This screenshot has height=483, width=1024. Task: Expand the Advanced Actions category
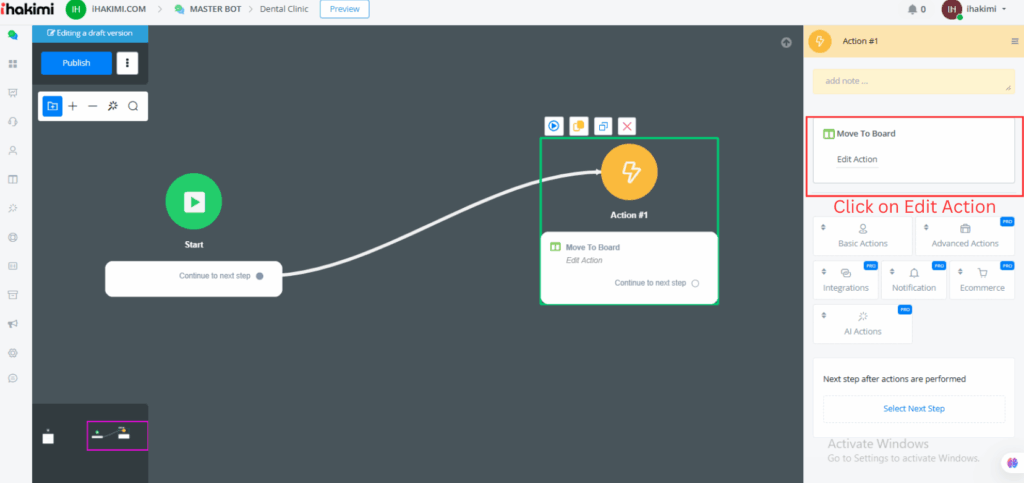(x=964, y=236)
